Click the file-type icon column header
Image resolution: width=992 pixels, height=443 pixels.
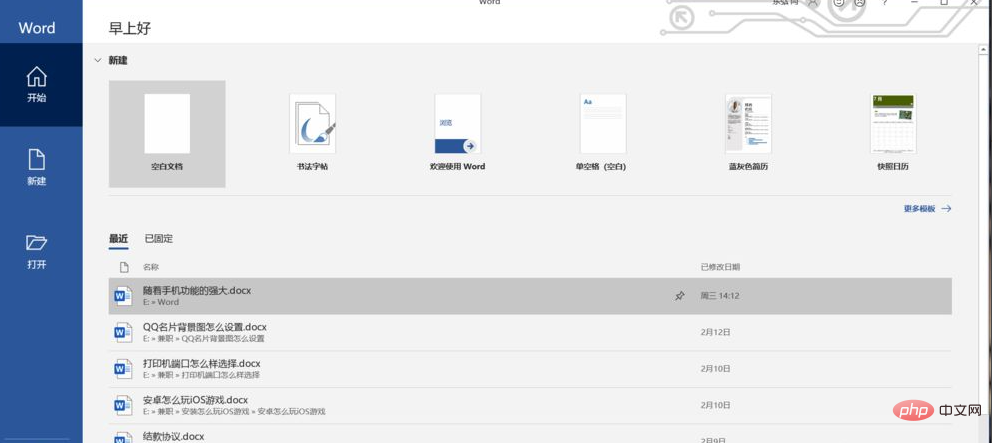[124, 267]
